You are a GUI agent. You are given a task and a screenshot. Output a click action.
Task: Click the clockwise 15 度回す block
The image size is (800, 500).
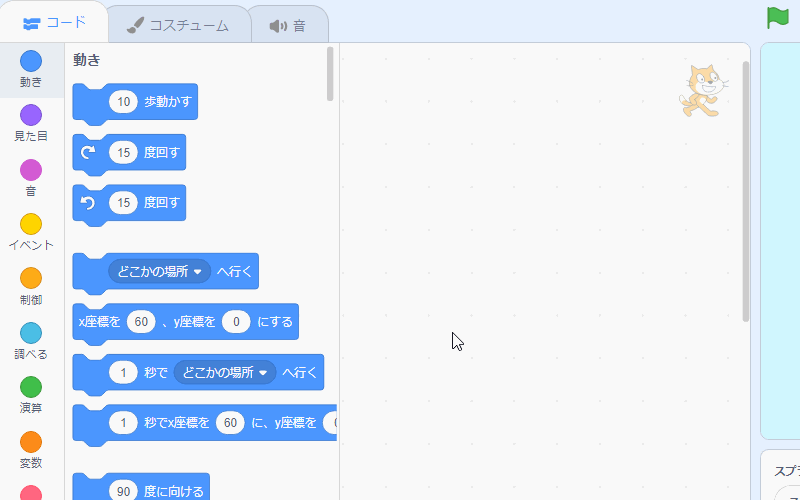tap(129, 153)
